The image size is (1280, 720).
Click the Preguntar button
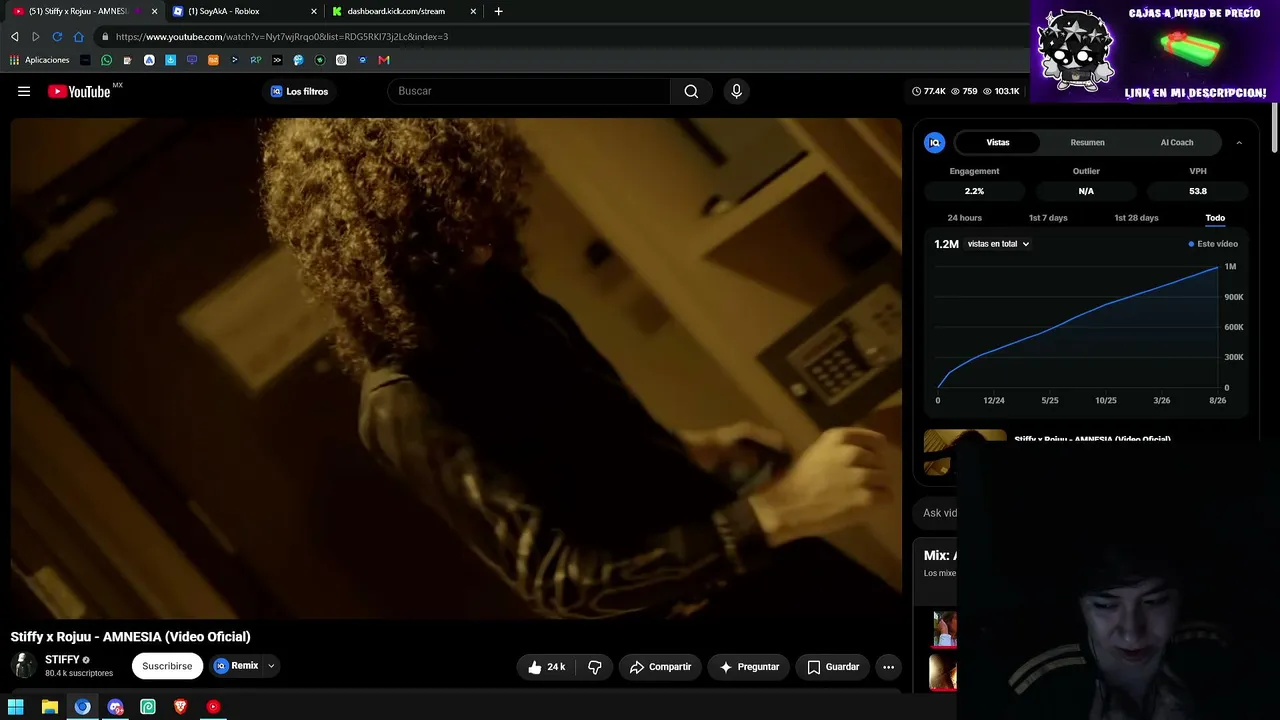(749, 667)
